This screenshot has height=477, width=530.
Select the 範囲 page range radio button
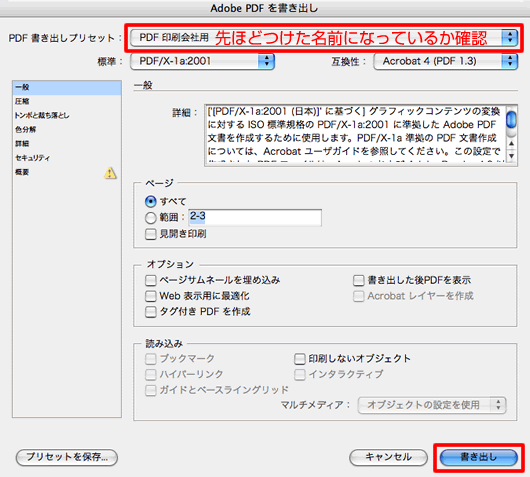(150, 217)
